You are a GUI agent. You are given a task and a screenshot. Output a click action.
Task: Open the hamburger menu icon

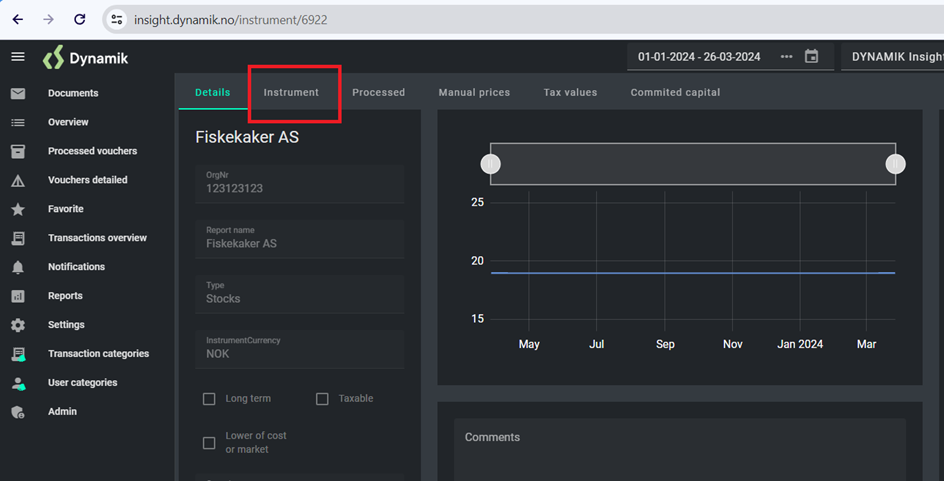18,57
